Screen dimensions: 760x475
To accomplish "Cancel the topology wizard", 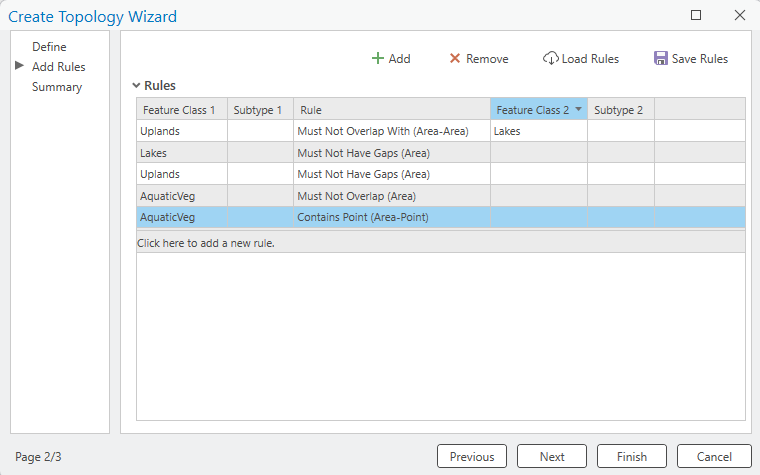I will [714, 456].
